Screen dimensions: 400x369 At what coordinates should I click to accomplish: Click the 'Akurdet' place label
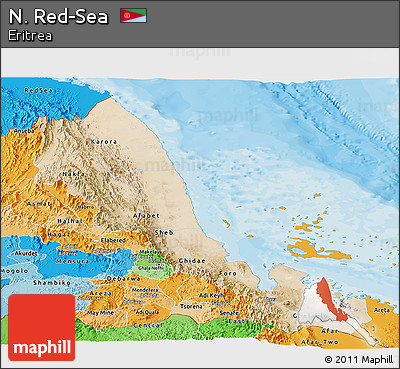[x=26, y=254]
